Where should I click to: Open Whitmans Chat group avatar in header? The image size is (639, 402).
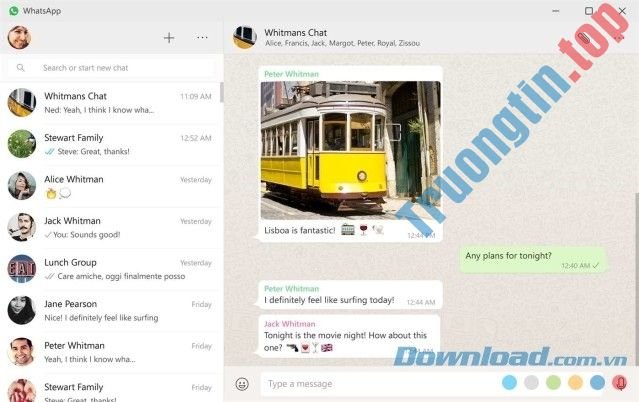click(x=245, y=37)
